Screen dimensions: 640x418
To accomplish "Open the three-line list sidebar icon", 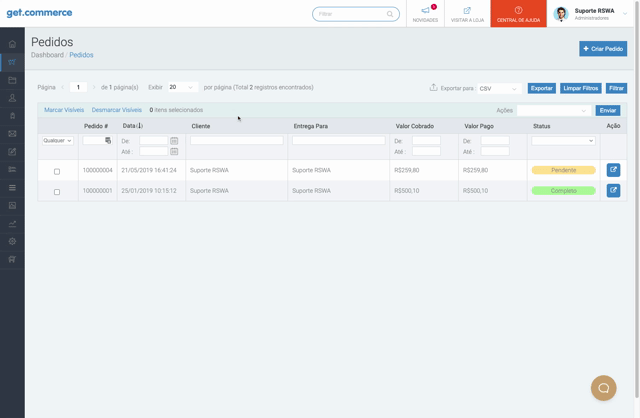I will pos(12,187).
